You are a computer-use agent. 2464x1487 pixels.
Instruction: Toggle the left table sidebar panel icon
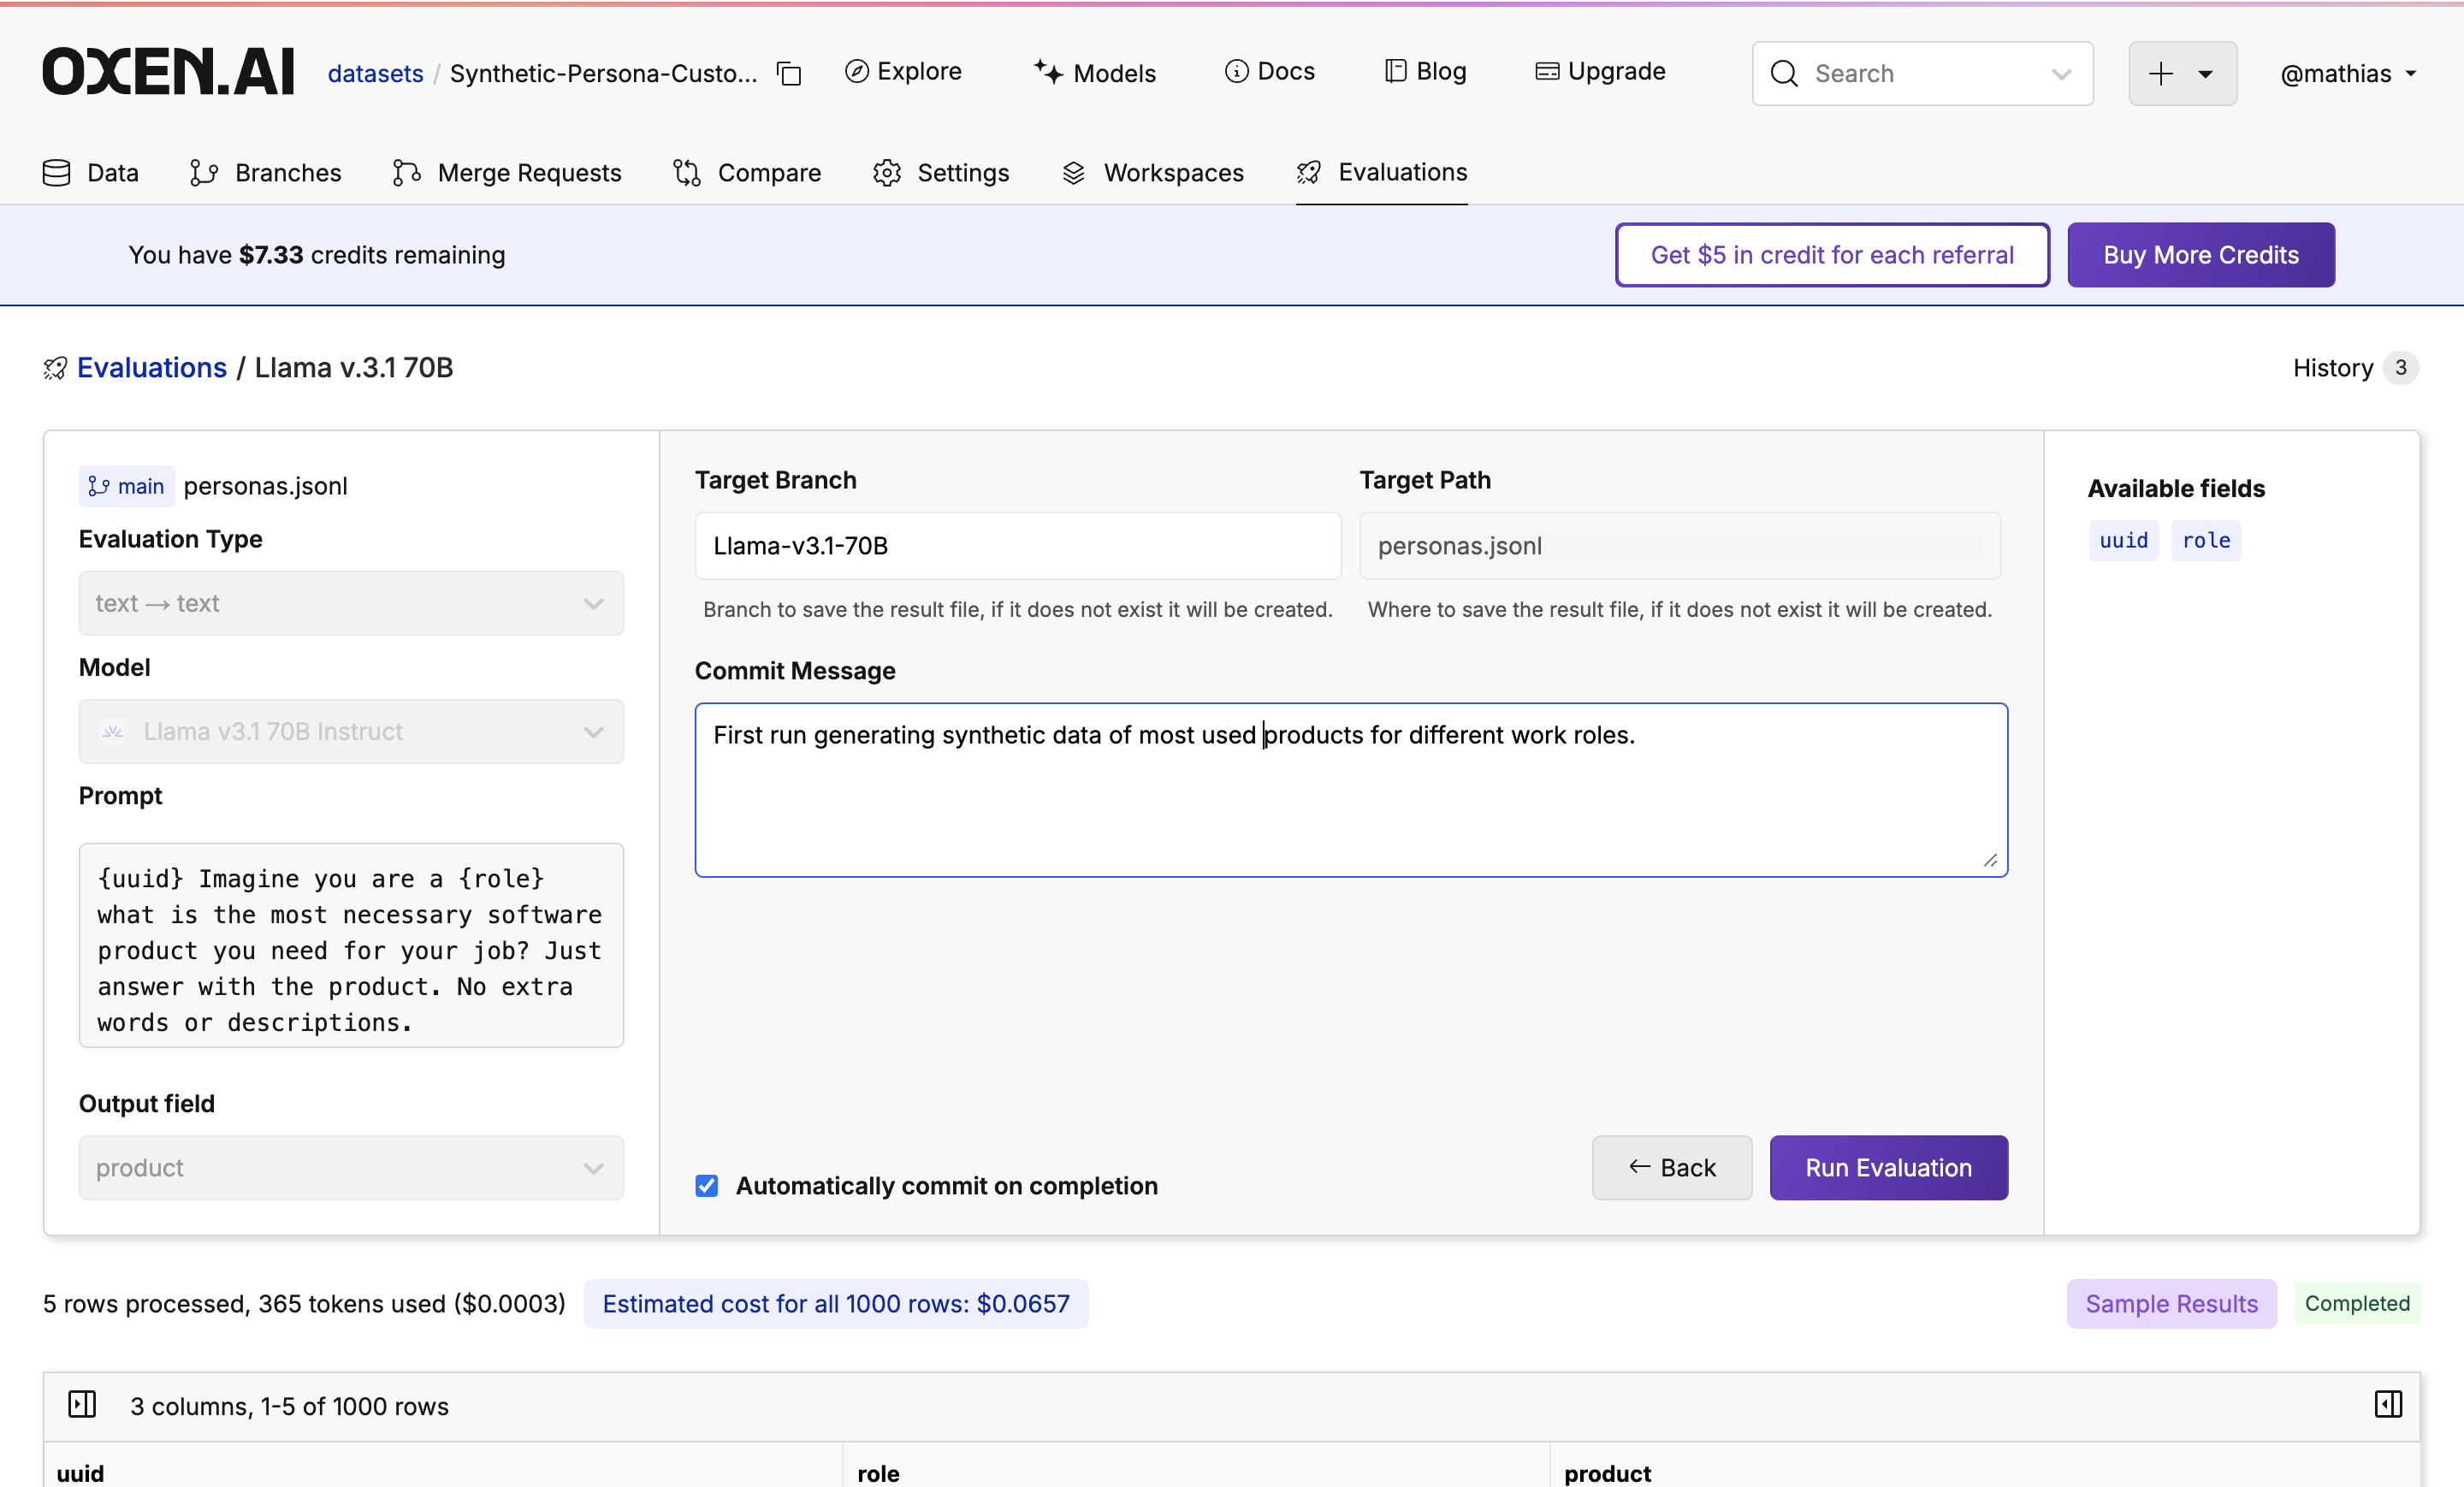coord(82,1404)
